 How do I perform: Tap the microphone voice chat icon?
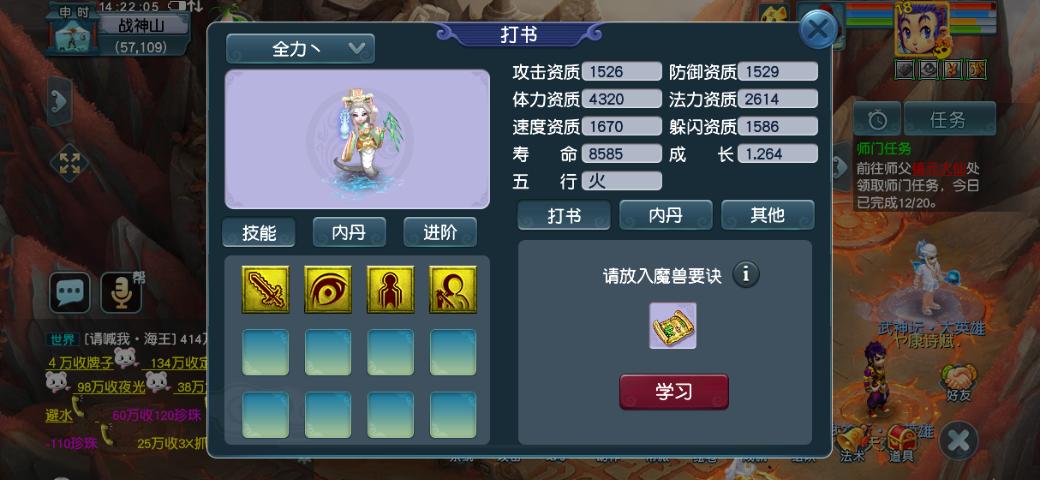coord(121,292)
